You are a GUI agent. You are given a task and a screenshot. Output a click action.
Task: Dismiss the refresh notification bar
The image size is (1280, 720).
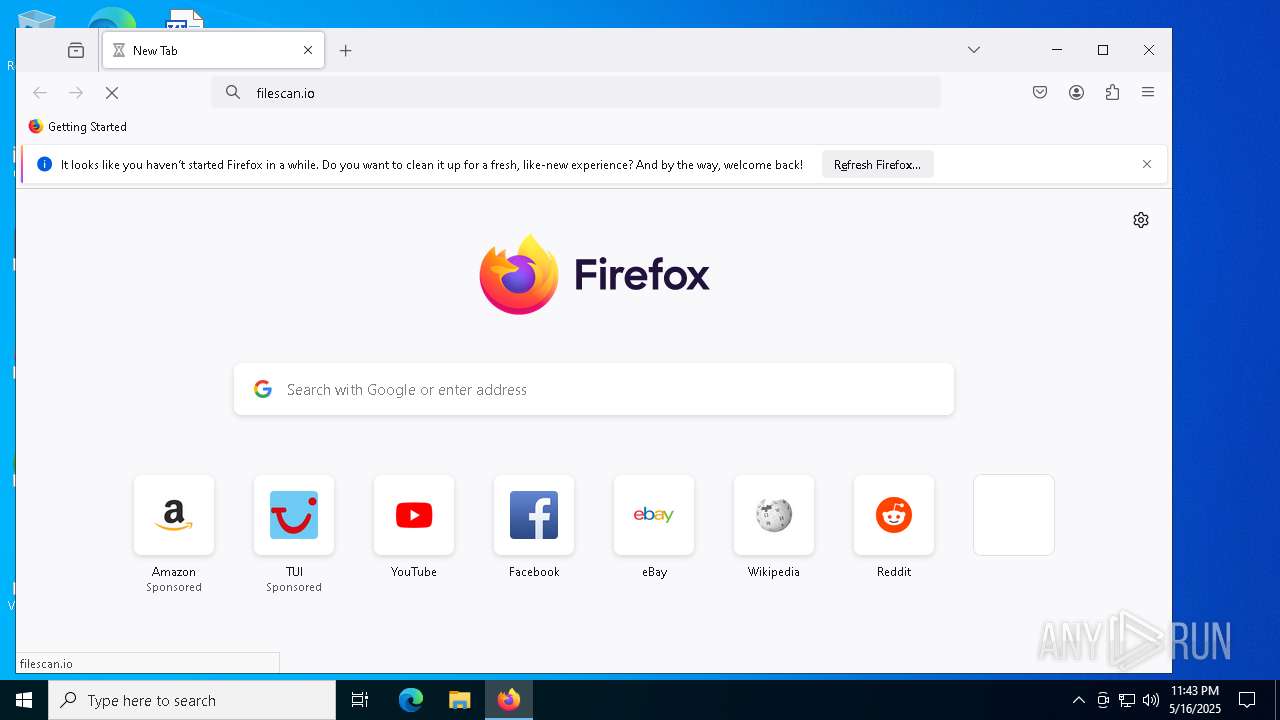pos(1147,164)
